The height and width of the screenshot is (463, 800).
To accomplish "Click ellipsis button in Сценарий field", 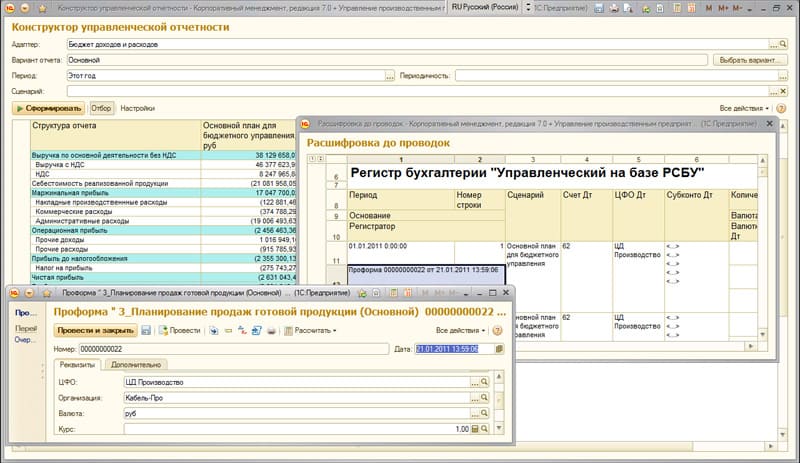I will pyautogui.click(x=774, y=91).
